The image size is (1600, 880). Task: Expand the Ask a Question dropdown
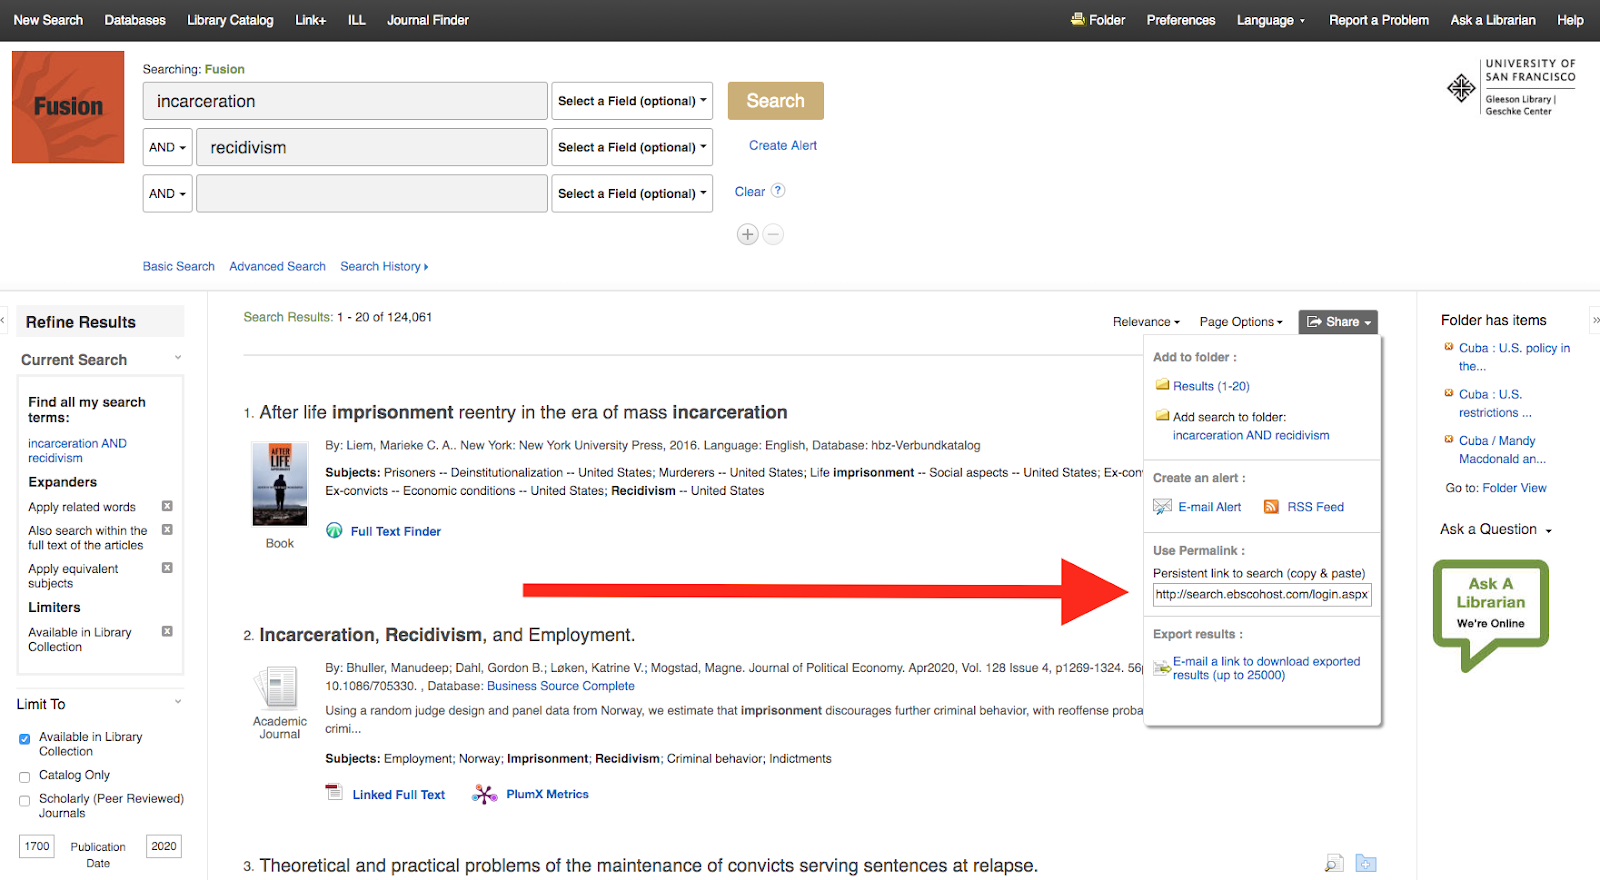click(x=1496, y=529)
